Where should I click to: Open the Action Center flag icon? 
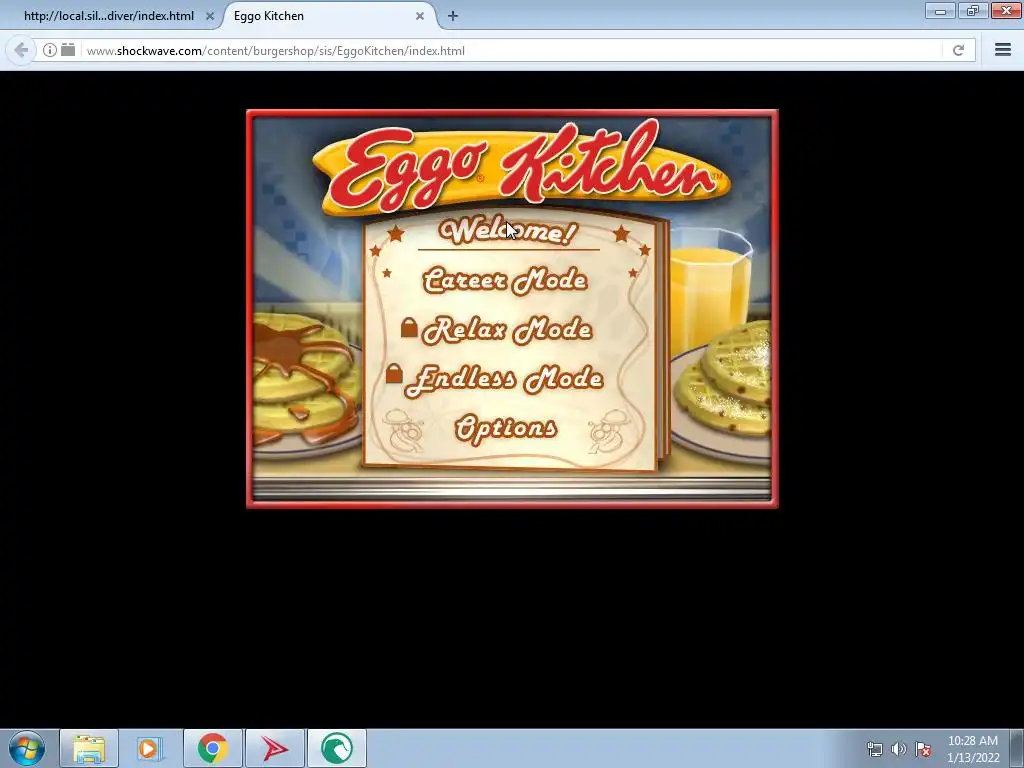point(923,749)
